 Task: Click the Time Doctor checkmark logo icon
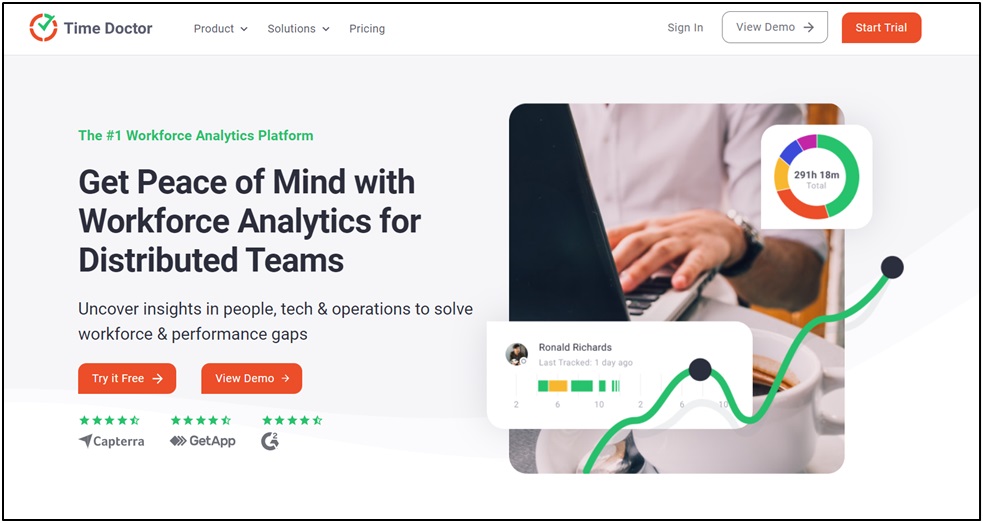[43, 28]
